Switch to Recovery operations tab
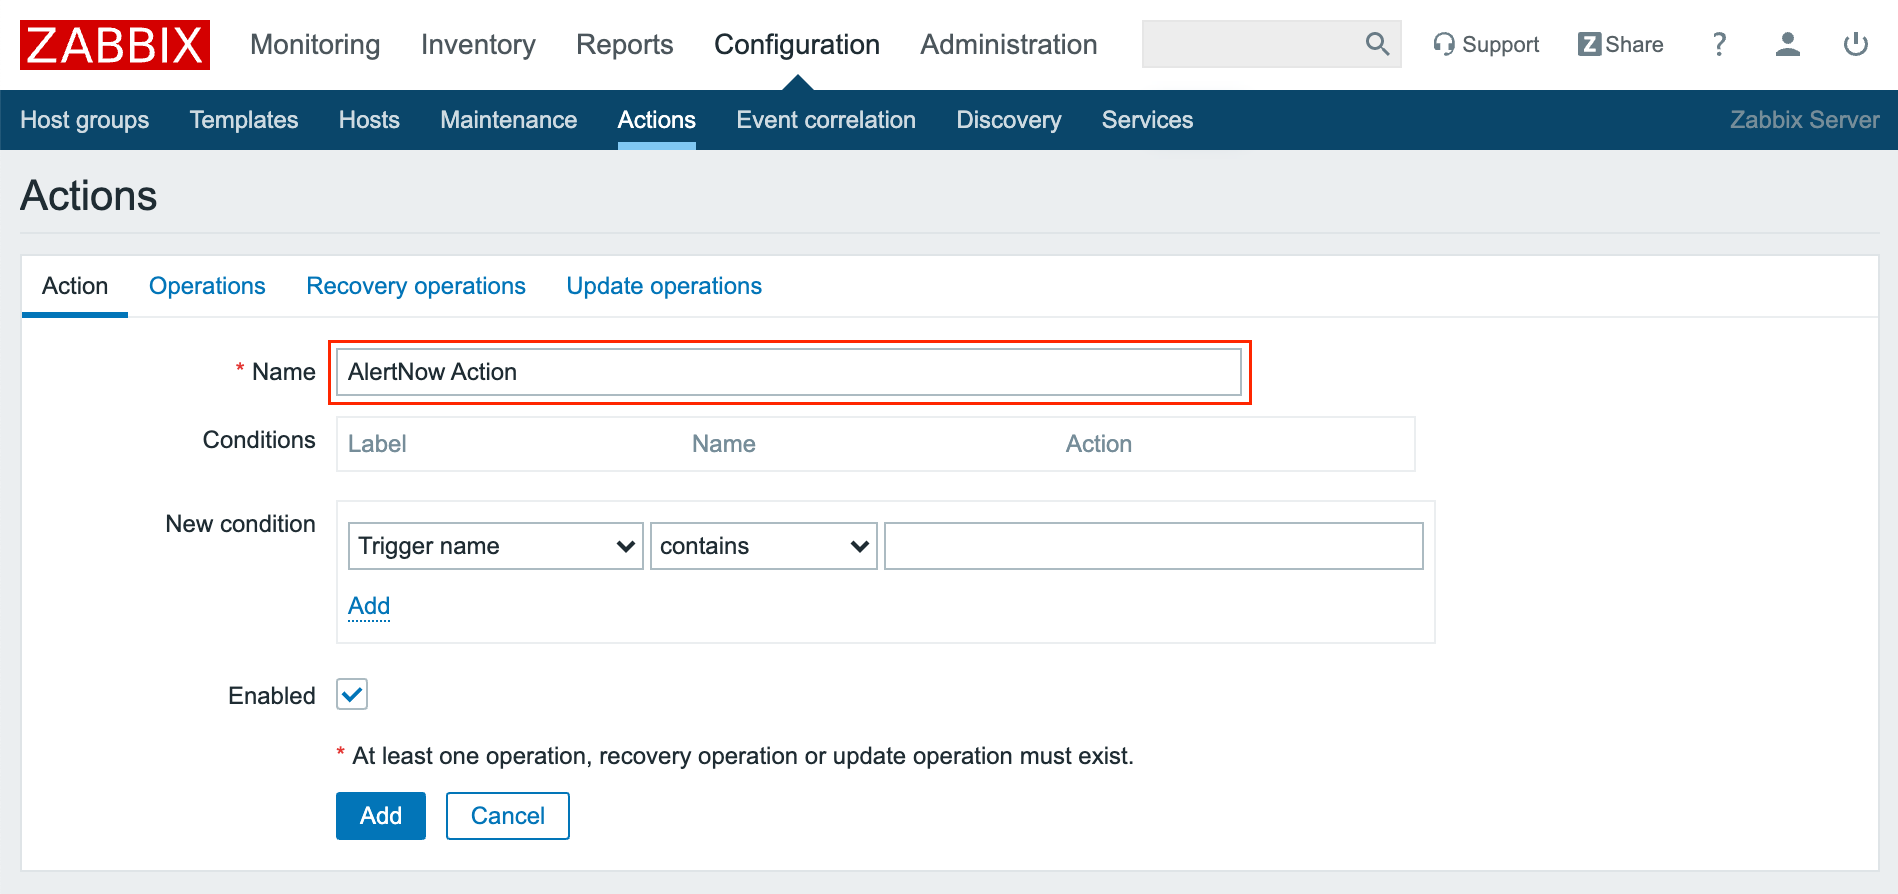Viewport: 1898px width, 894px height. click(x=415, y=286)
